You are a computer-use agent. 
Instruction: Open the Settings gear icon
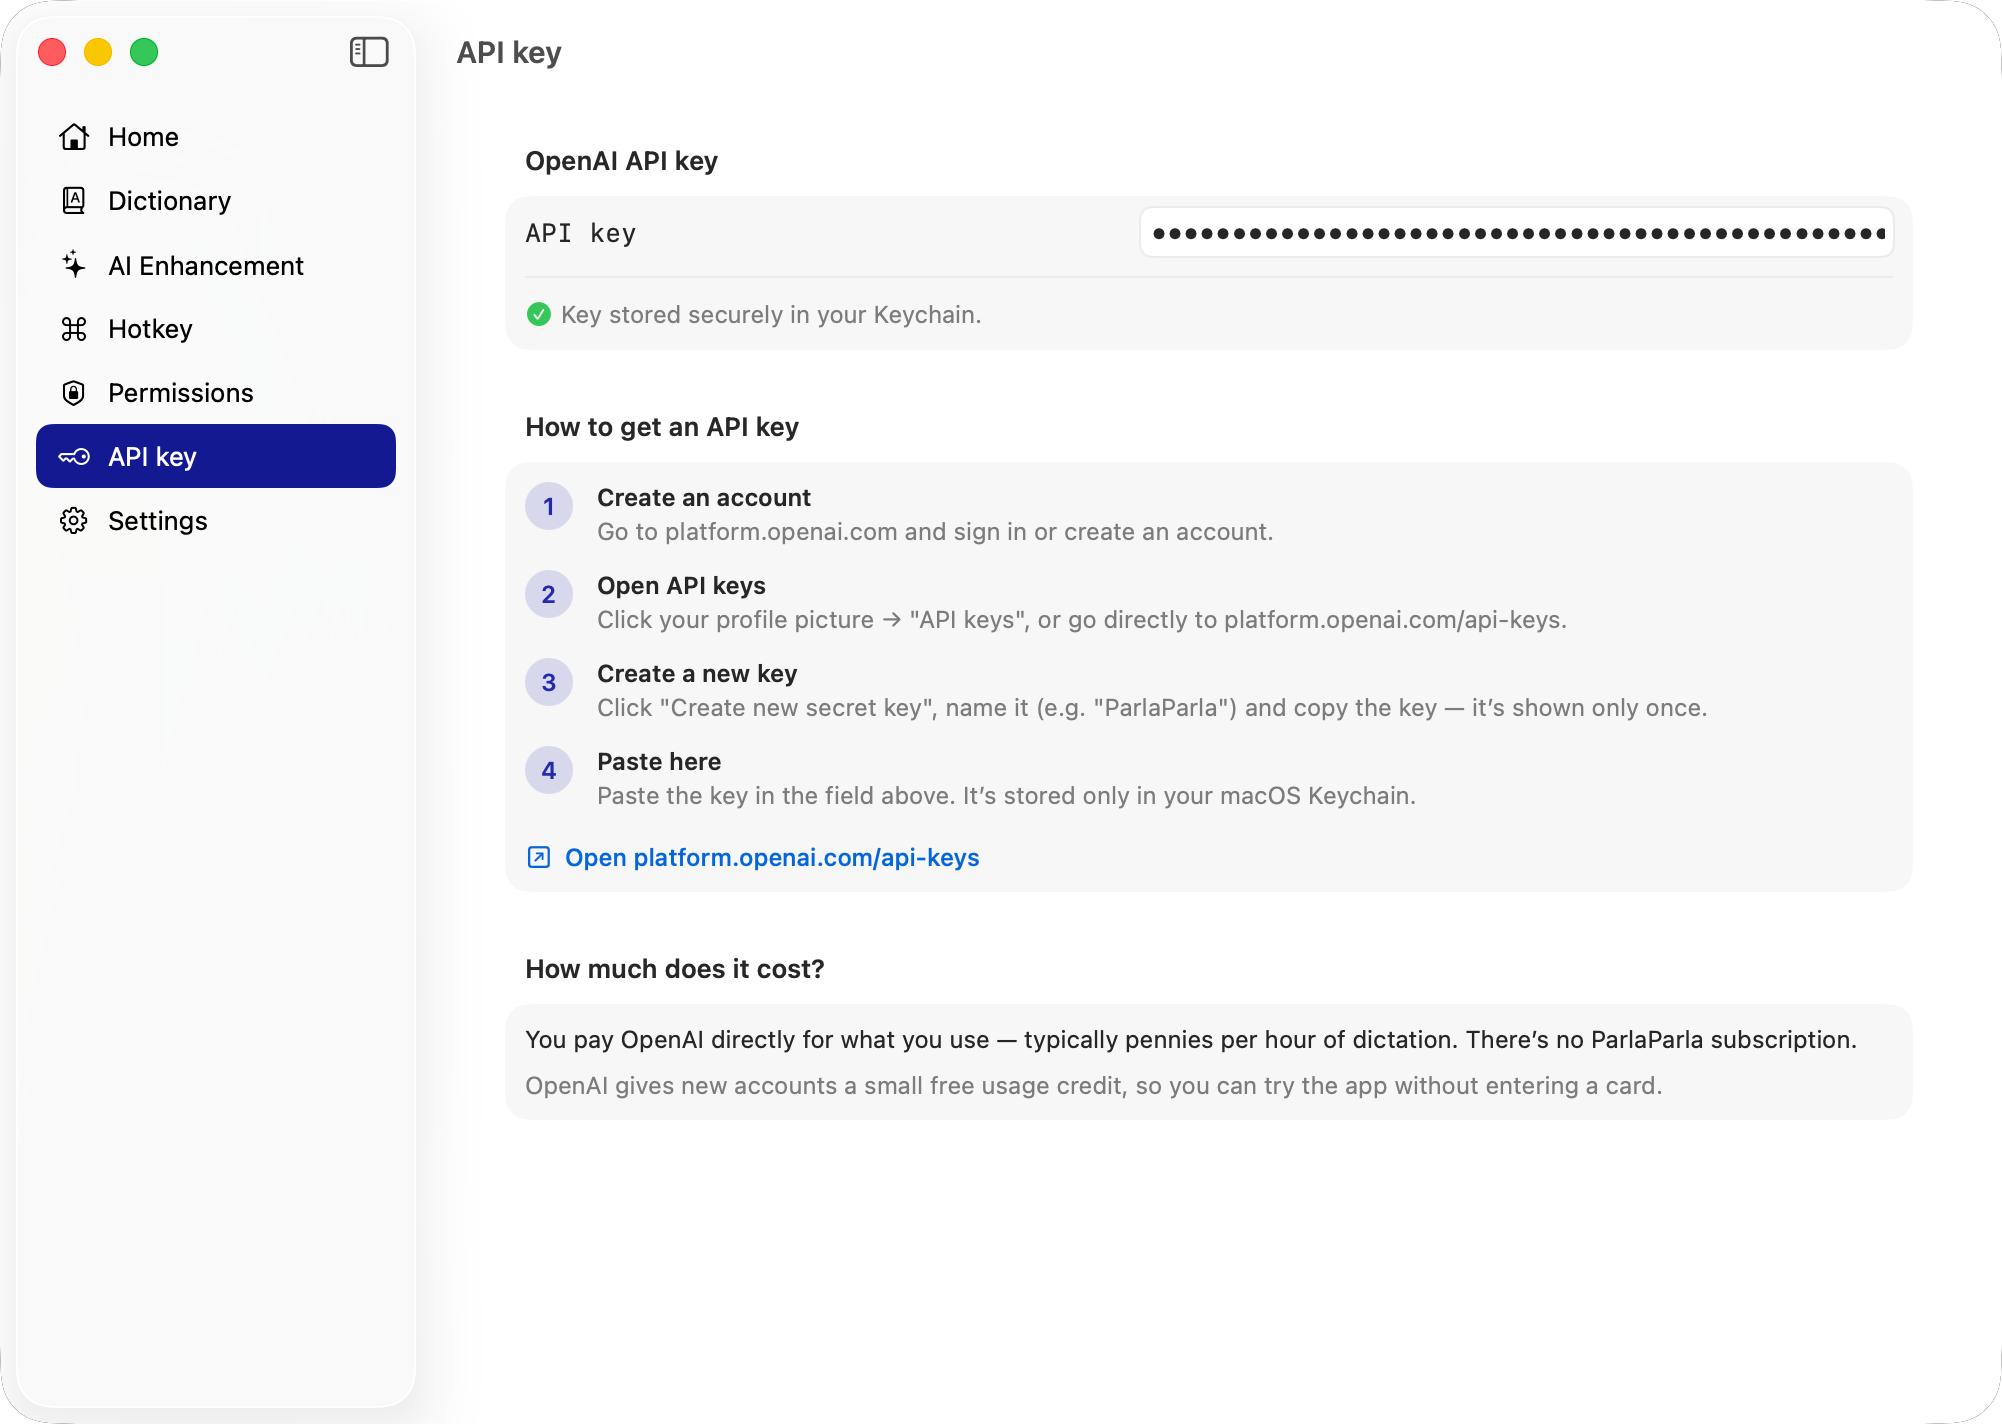coord(75,520)
